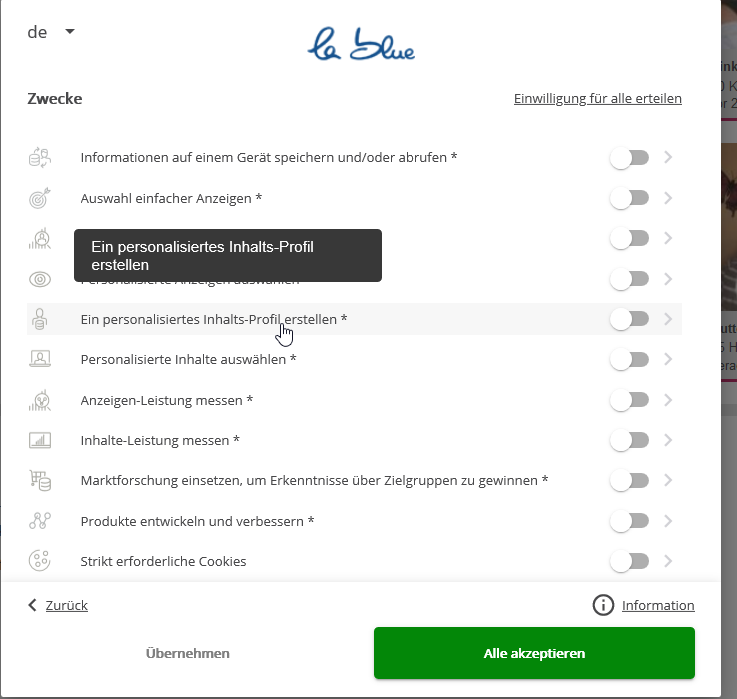Toggle on Personalisierte Inhalte auswählen
737x699 pixels.
point(629,359)
